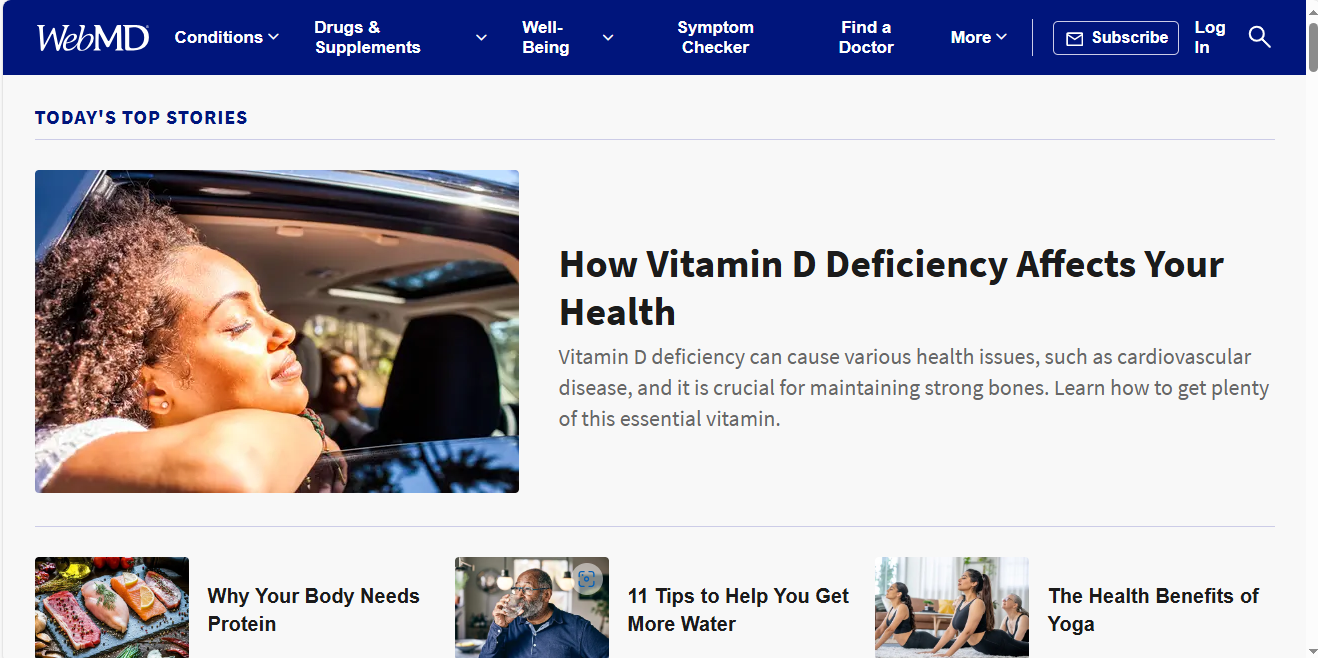
Task: Open the search magnifier icon
Action: (x=1259, y=38)
